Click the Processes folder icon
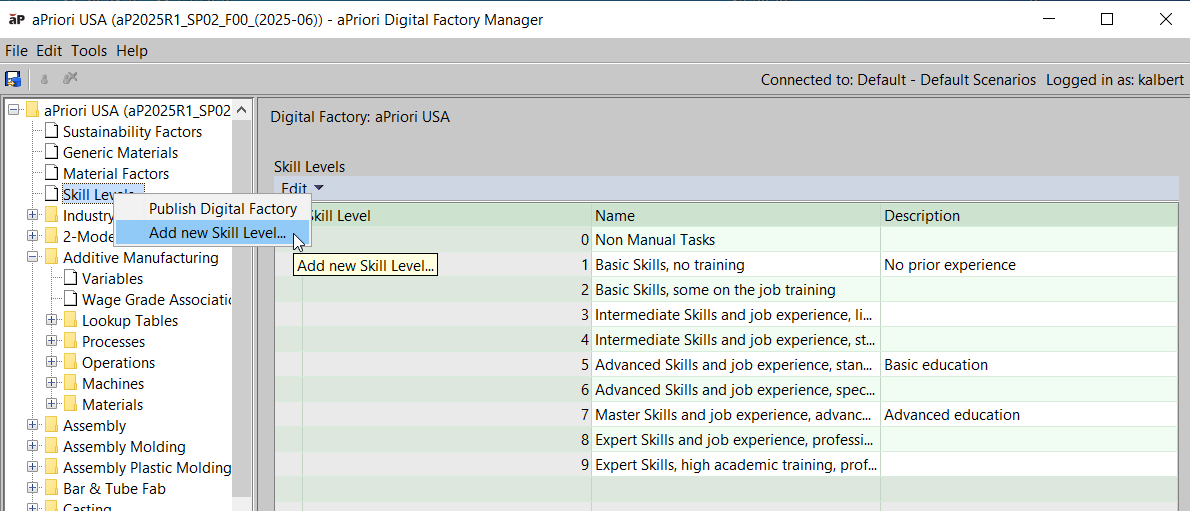Screen dimensions: 1190x511 [70, 342]
